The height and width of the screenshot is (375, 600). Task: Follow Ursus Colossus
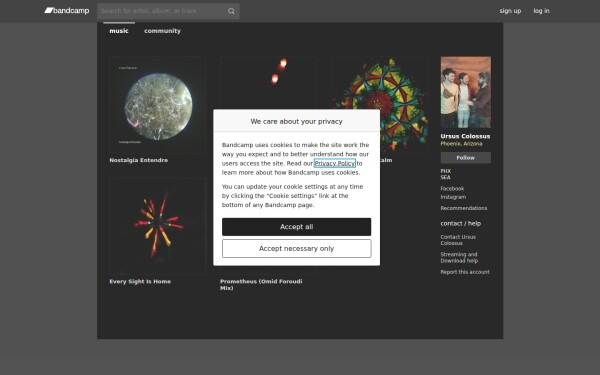(x=466, y=158)
